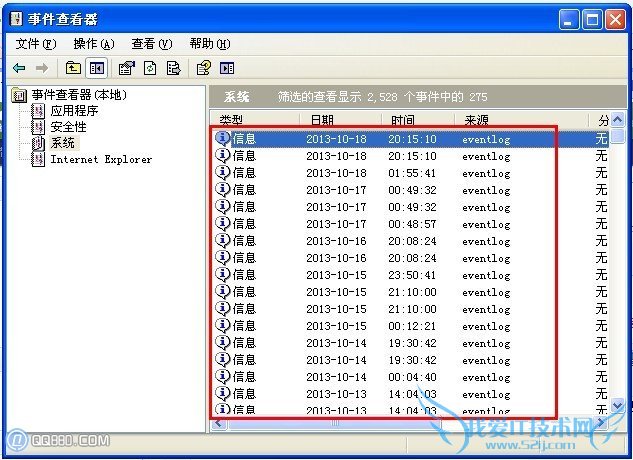Image resolution: width=633 pixels, height=460 pixels.
Task: Select Internet Explorer log in the tree
Action: coord(101,159)
